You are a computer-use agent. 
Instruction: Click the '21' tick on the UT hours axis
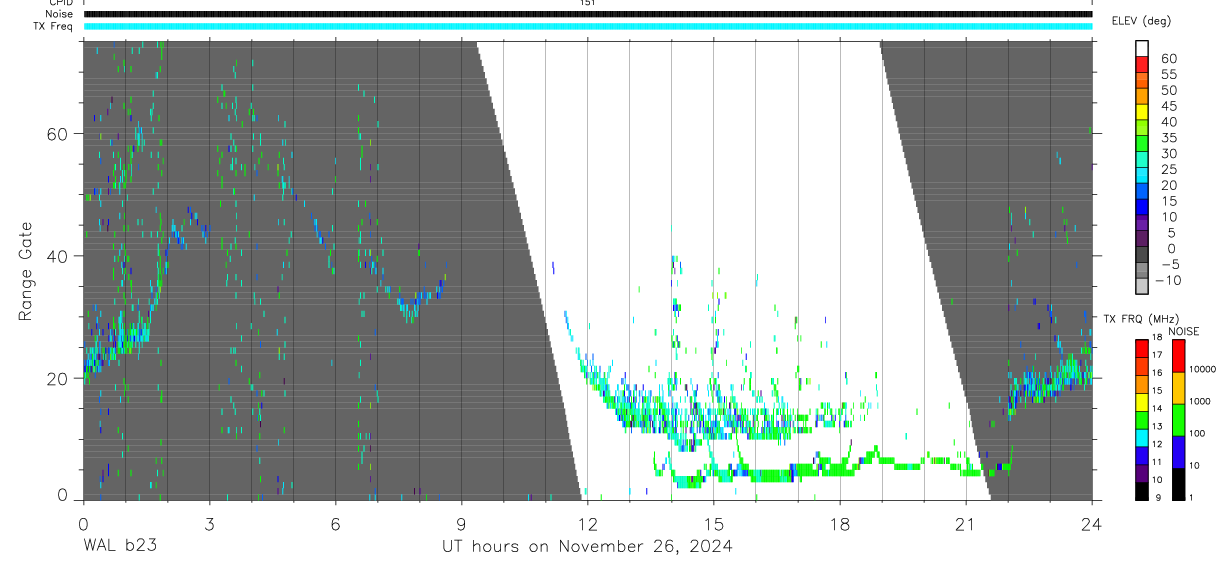click(965, 523)
